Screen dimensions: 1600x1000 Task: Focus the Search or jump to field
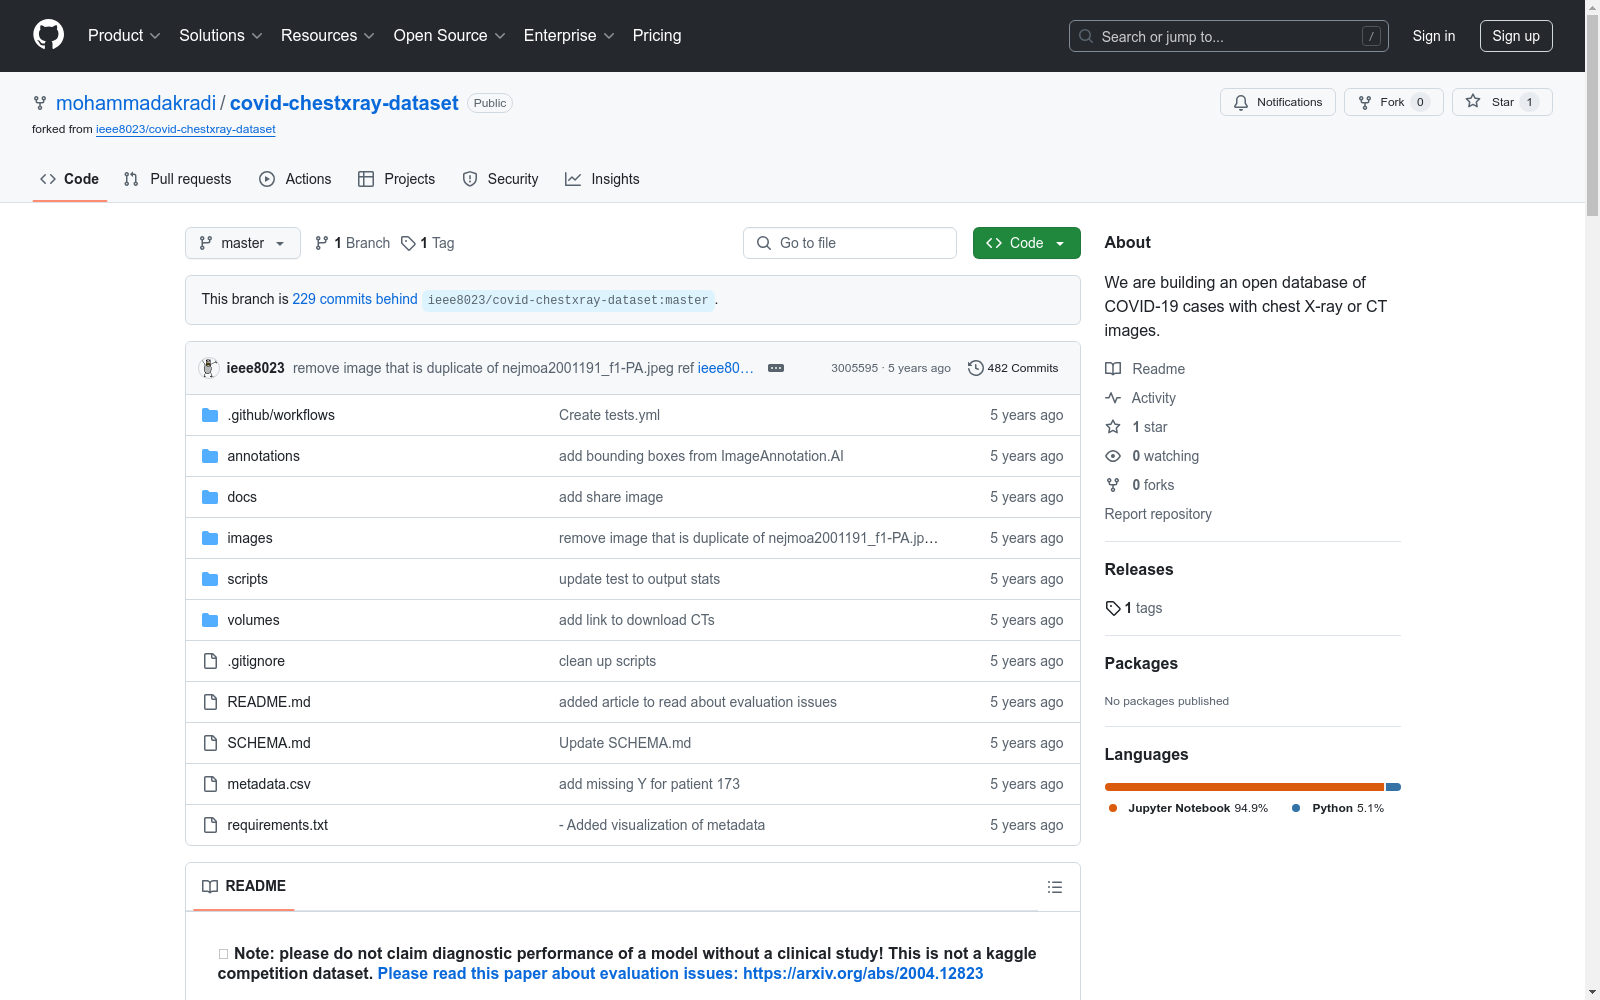click(x=1229, y=36)
